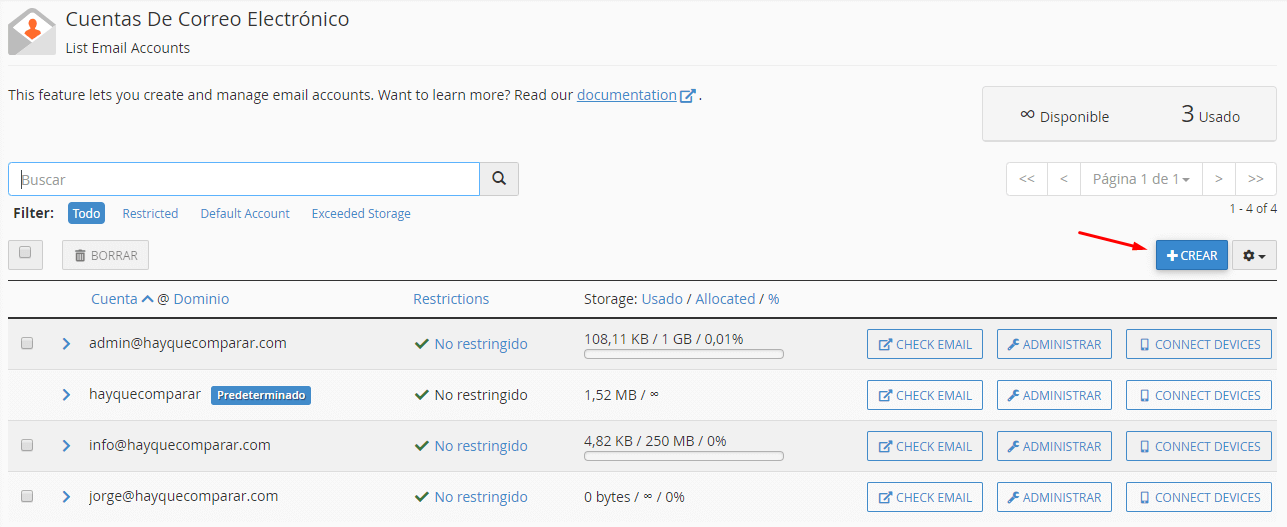The width and height of the screenshot is (1287, 527).
Task: Open the Página 1 de 1 dropdown
Action: coord(1141,179)
